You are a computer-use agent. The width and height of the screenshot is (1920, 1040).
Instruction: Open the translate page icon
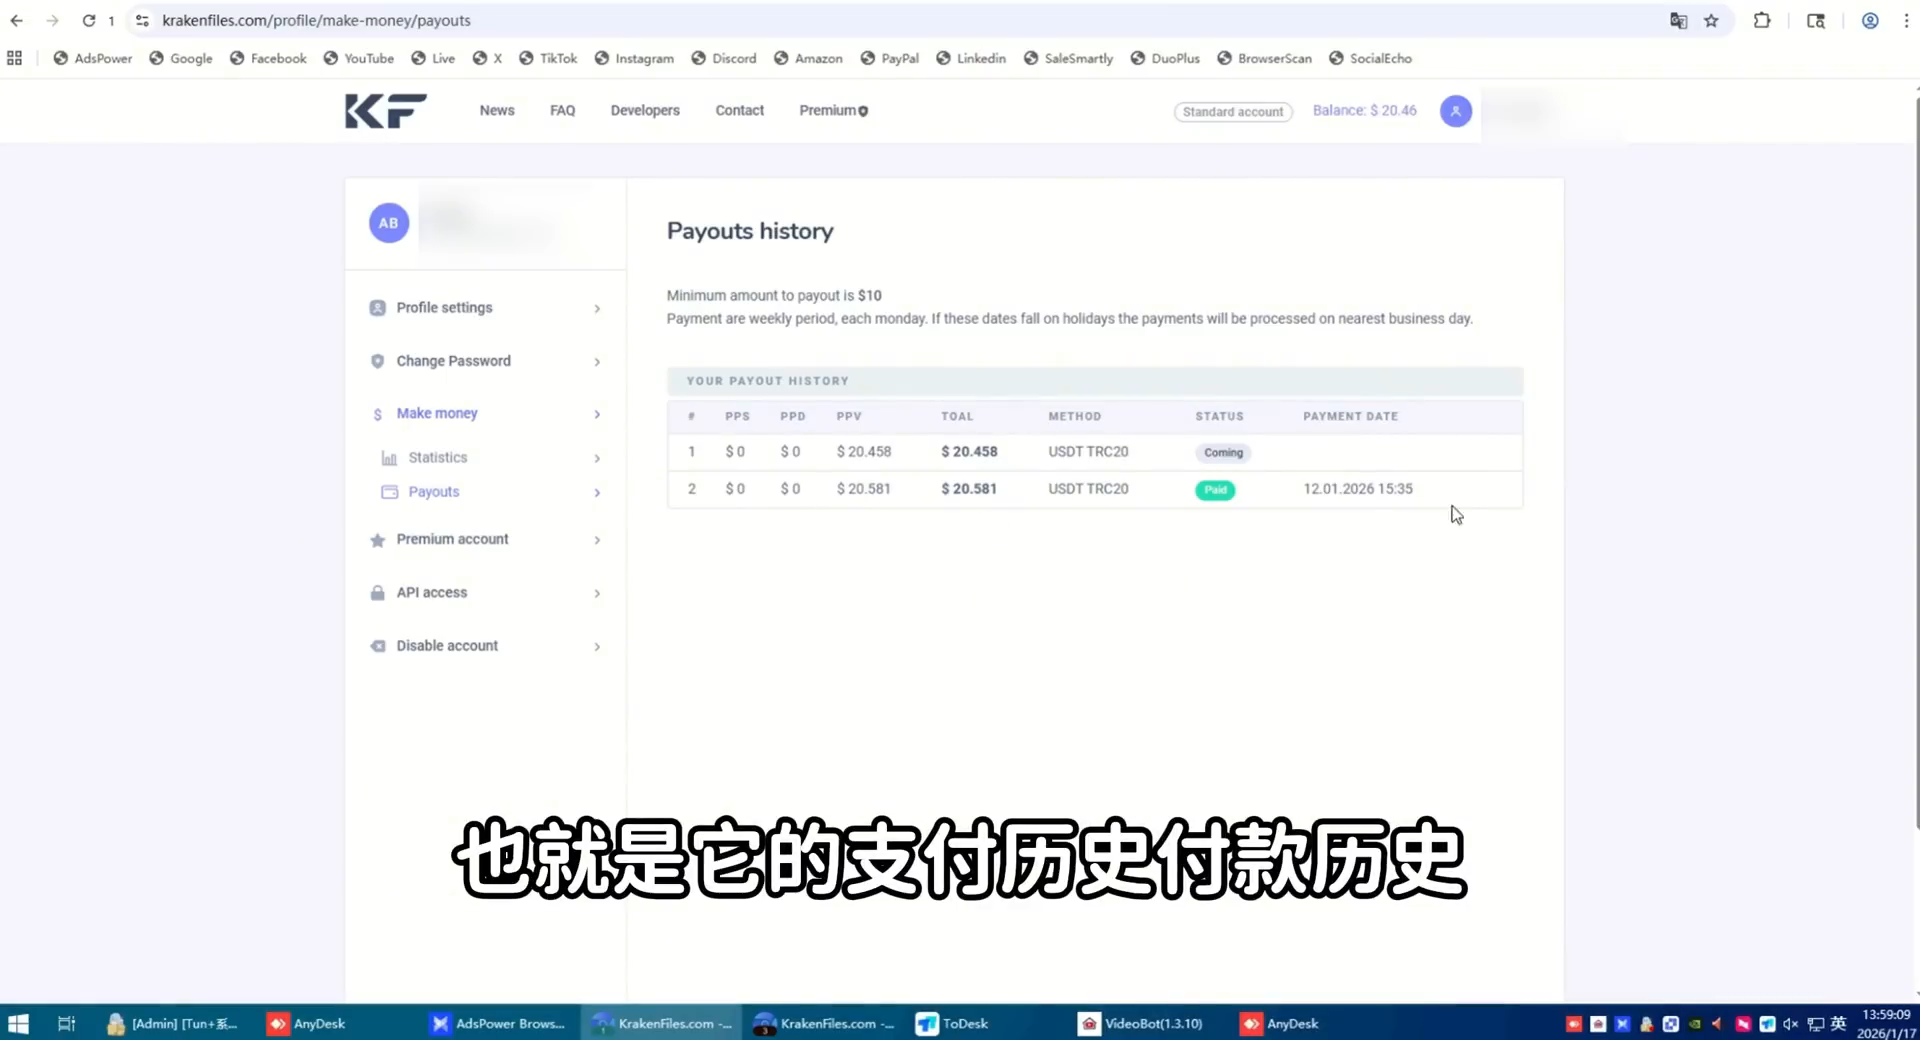pyautogui.click(x=1678, y=20)
